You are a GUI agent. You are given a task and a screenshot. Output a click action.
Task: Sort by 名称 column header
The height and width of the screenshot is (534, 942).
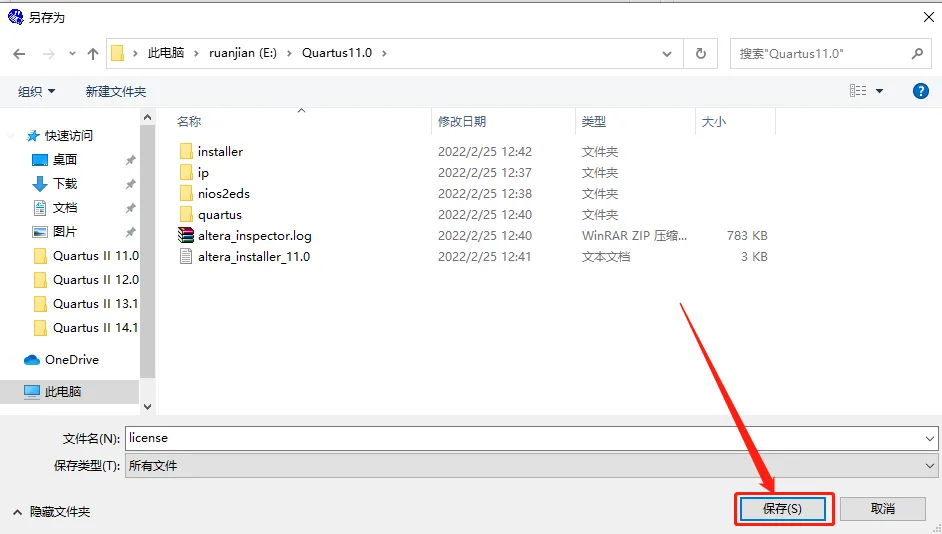point(189,121)
